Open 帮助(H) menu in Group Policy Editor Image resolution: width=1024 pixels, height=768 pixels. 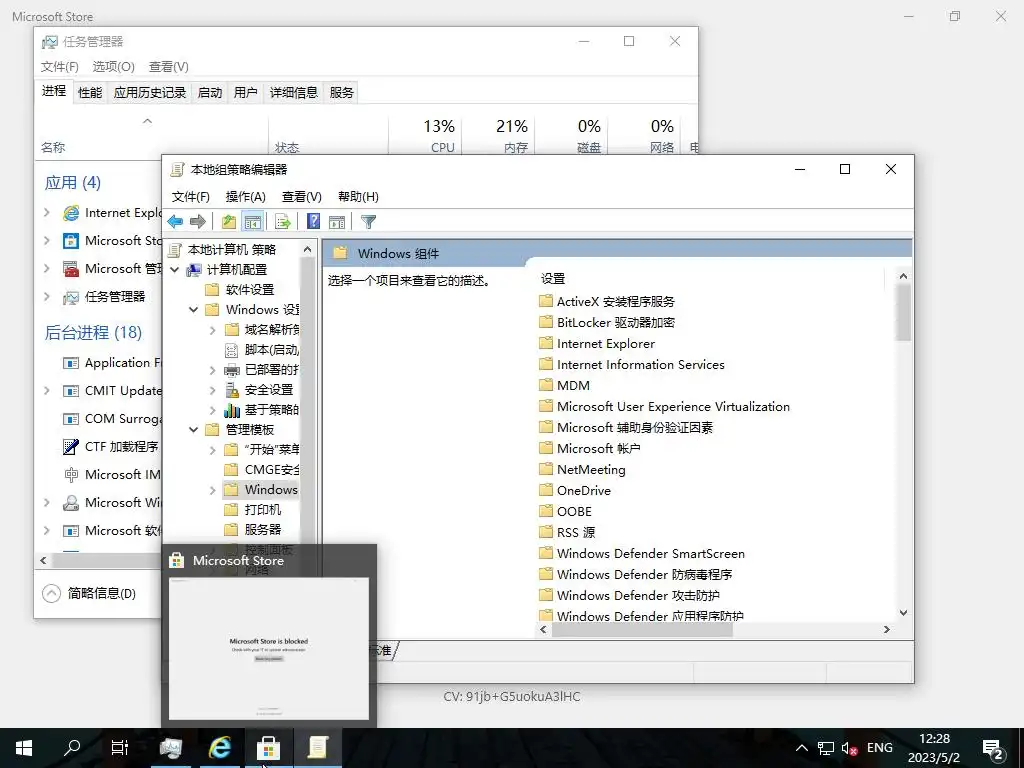point(358,197)
